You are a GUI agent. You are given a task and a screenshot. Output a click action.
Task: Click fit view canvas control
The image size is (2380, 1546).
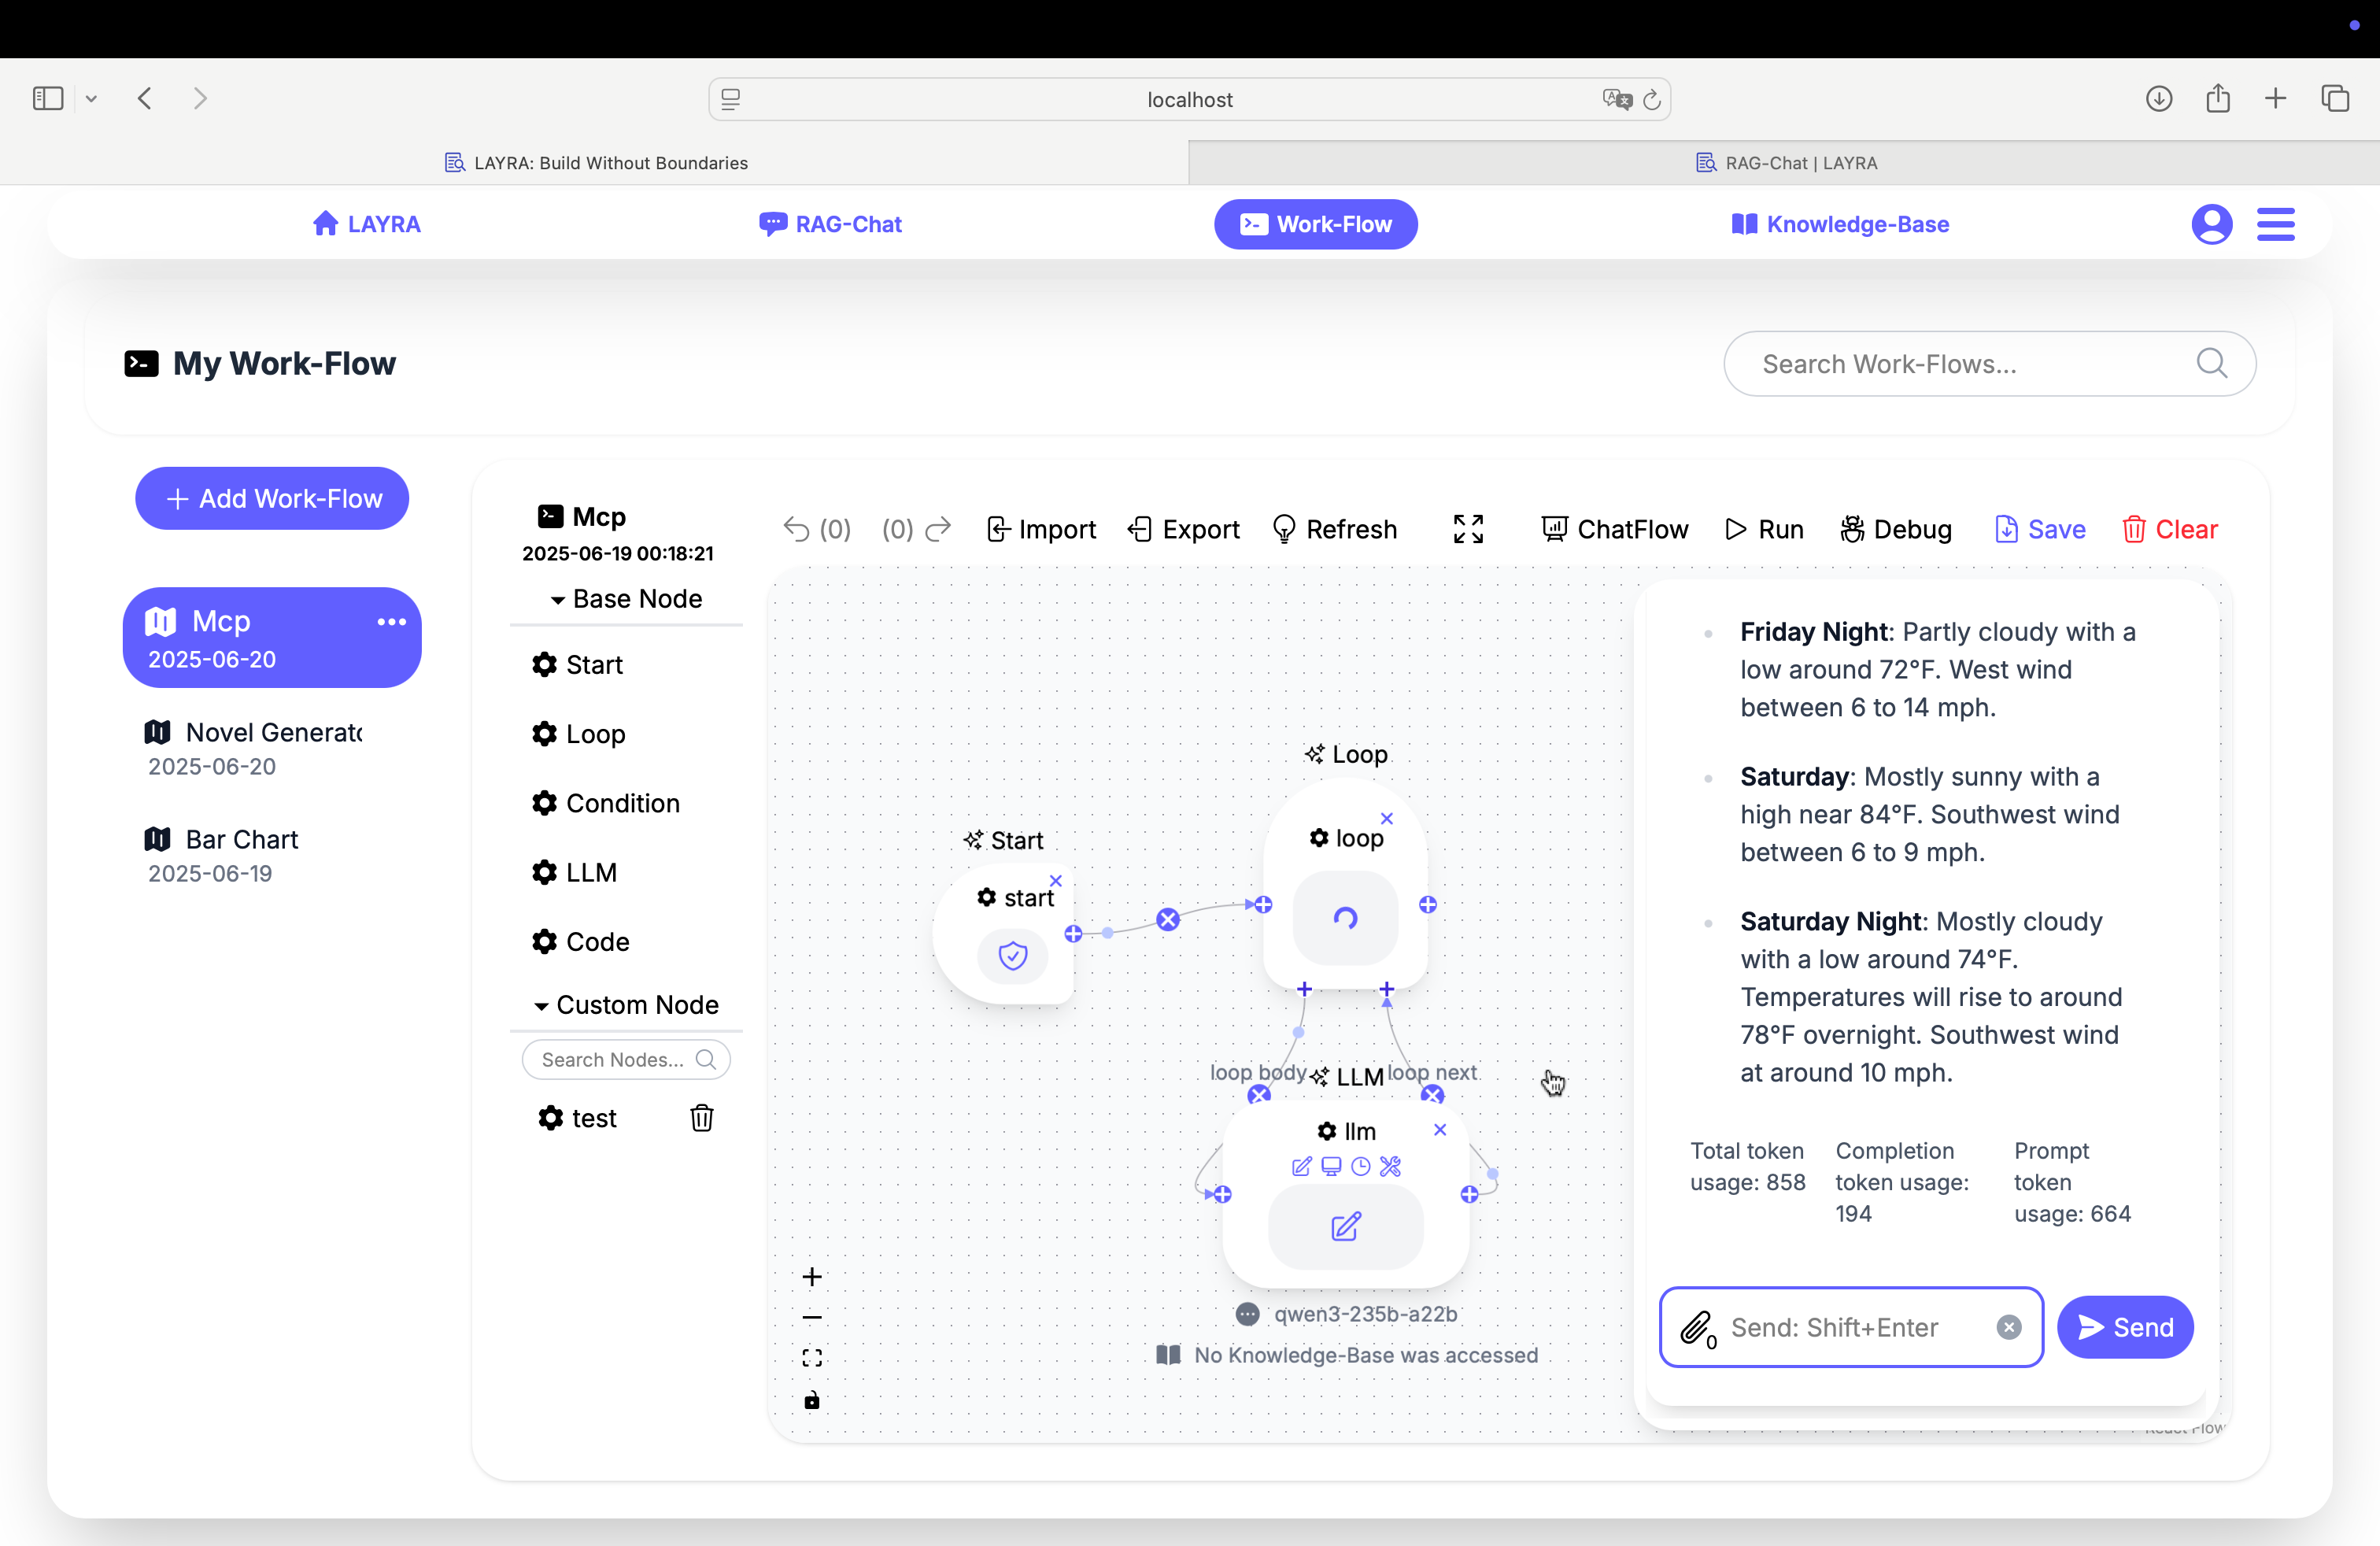[812, 1358]
